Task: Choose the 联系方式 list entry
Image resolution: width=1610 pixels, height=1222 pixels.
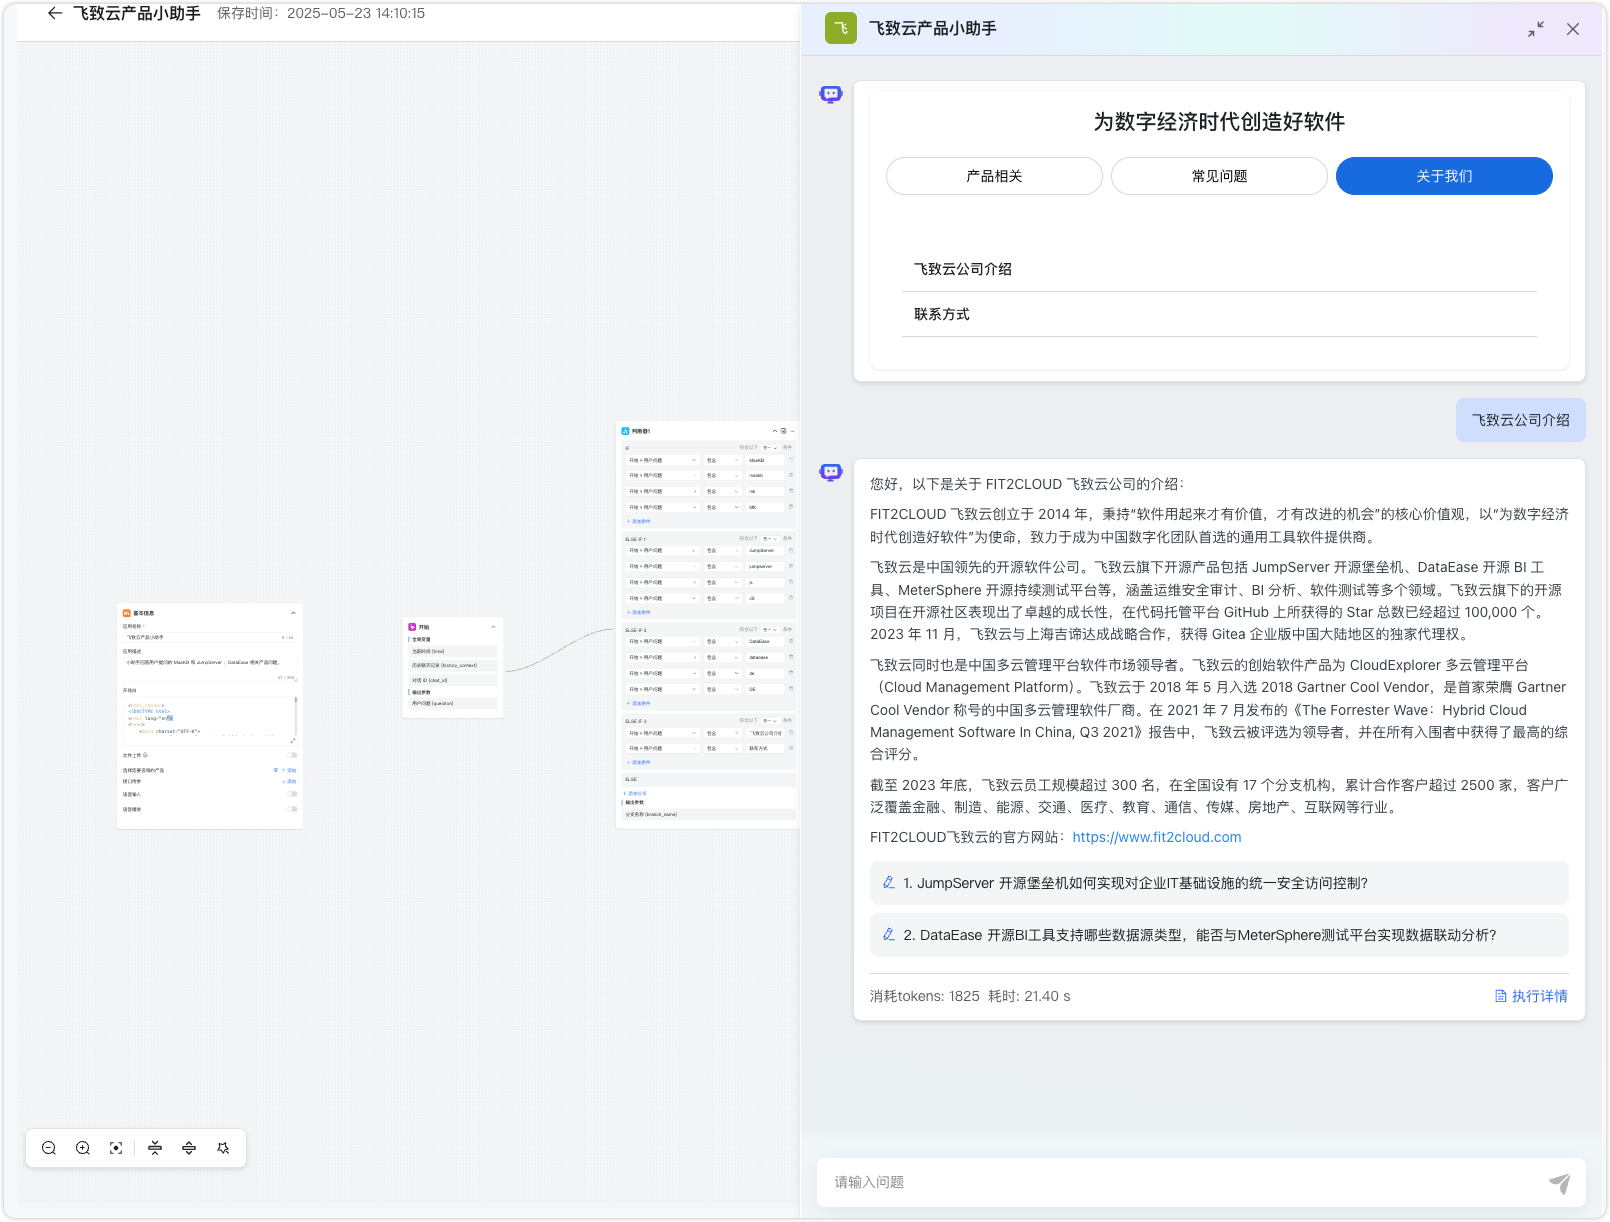Action: [1219, 314]
